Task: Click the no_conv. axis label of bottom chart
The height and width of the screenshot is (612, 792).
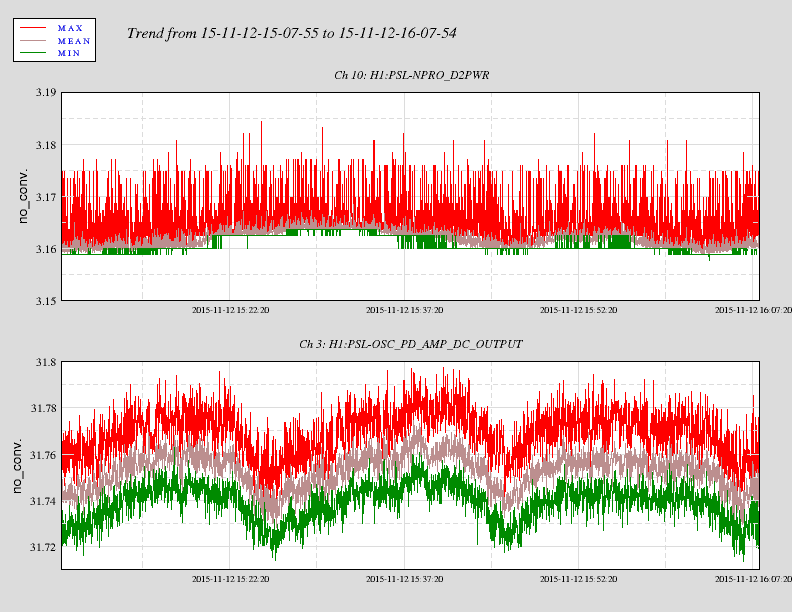Action: tap(17, 466)
